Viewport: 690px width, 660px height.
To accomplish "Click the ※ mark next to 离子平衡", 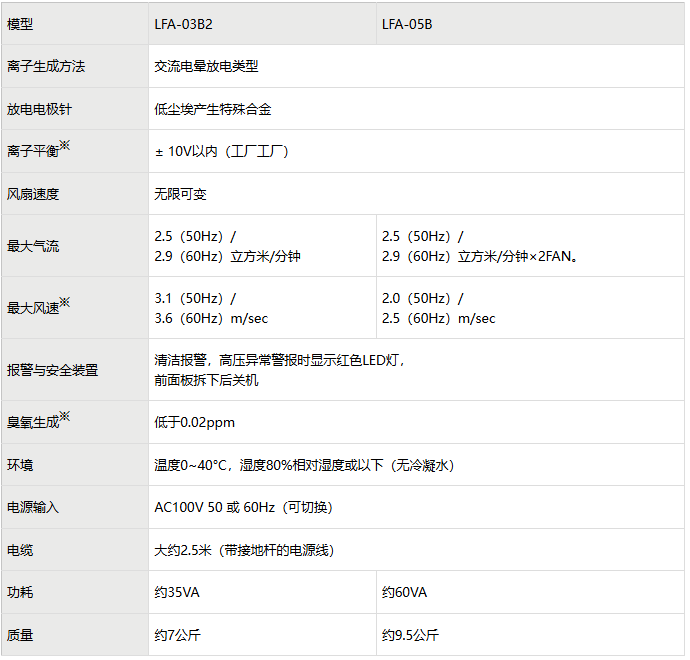I will (65, 146).
